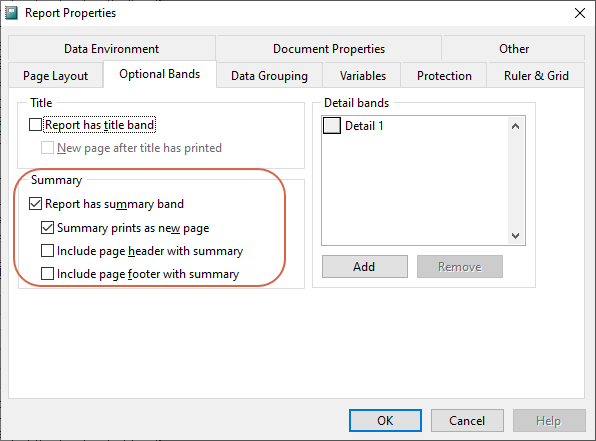596x441 pixels.
Task: Open the Ruler & Grid tab
Action: [536, 75]
